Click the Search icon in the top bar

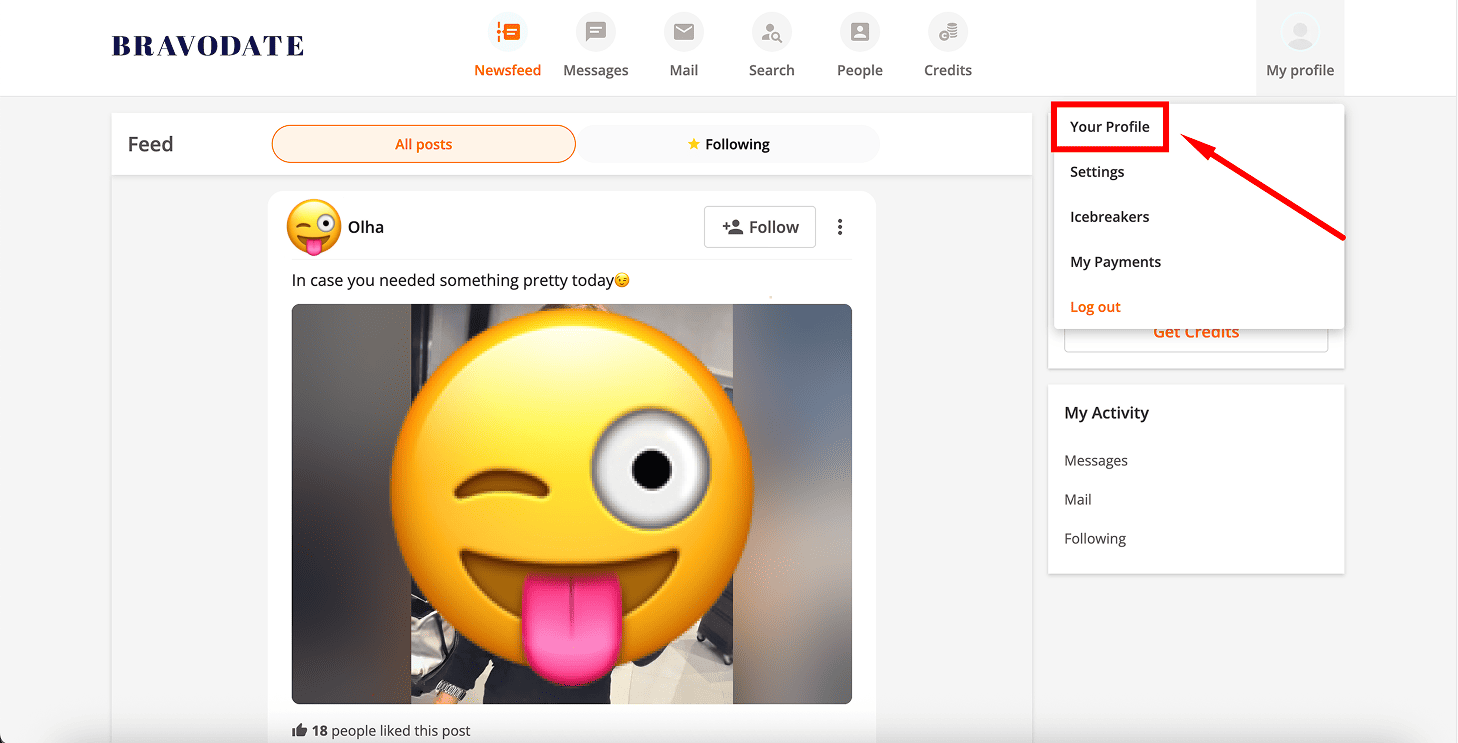[x=772, y=33]
